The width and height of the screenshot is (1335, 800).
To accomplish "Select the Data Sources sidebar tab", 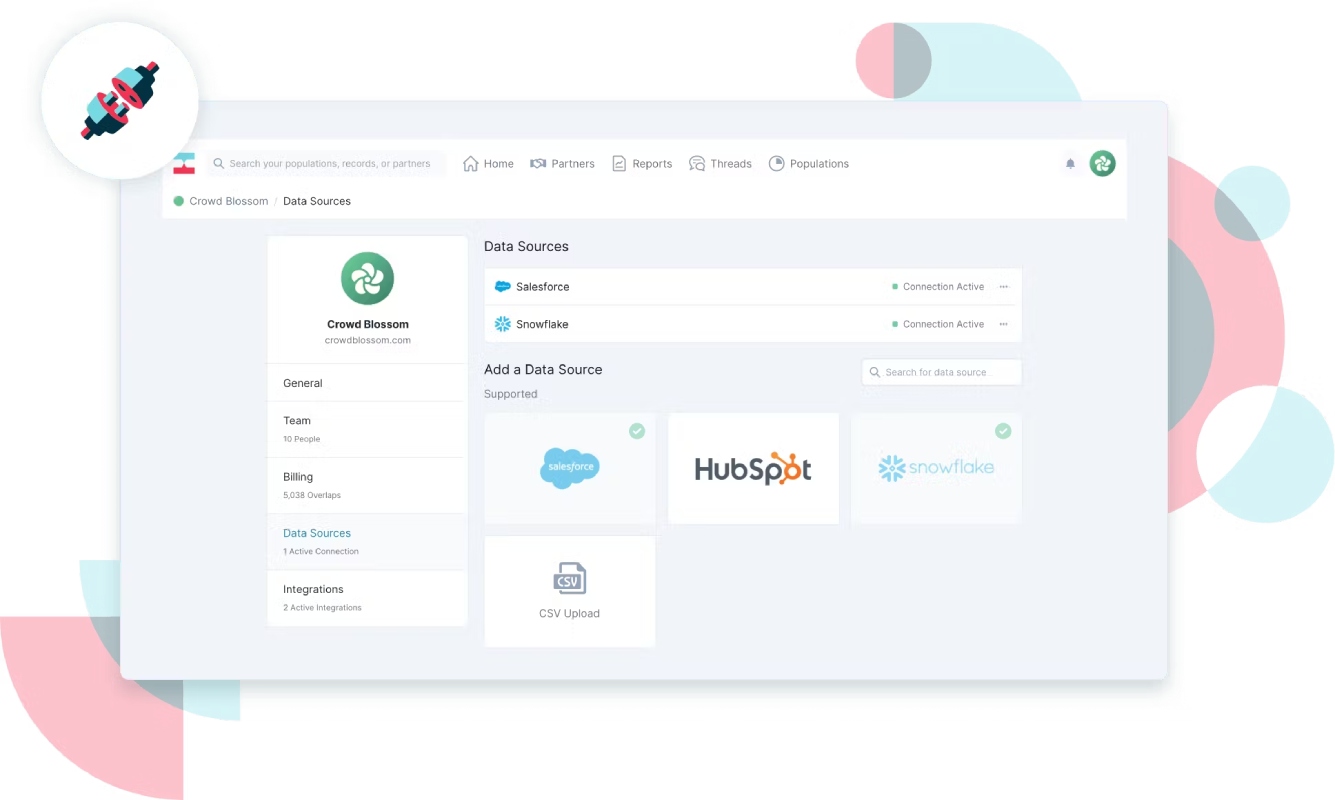I will click(367, 541).
